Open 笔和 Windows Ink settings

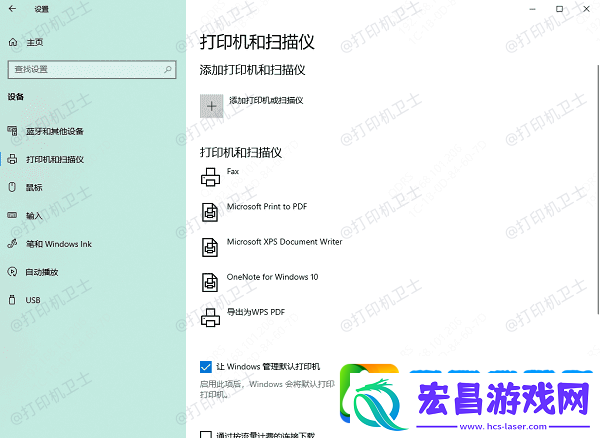click(x=59, y=244)
